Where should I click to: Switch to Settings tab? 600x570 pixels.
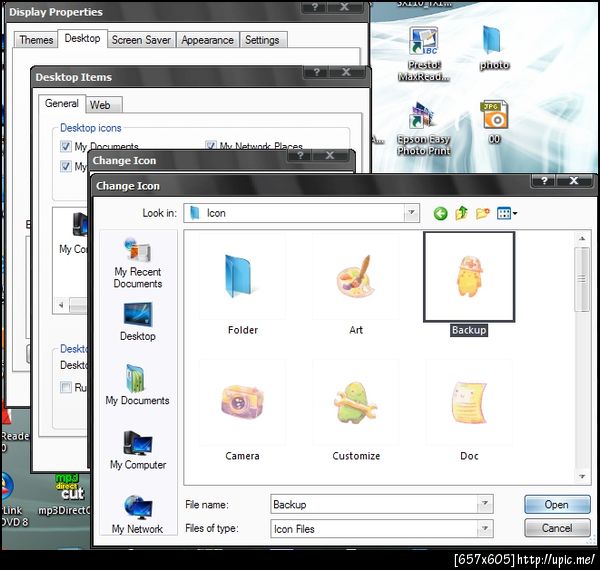(x=262, y=40)
